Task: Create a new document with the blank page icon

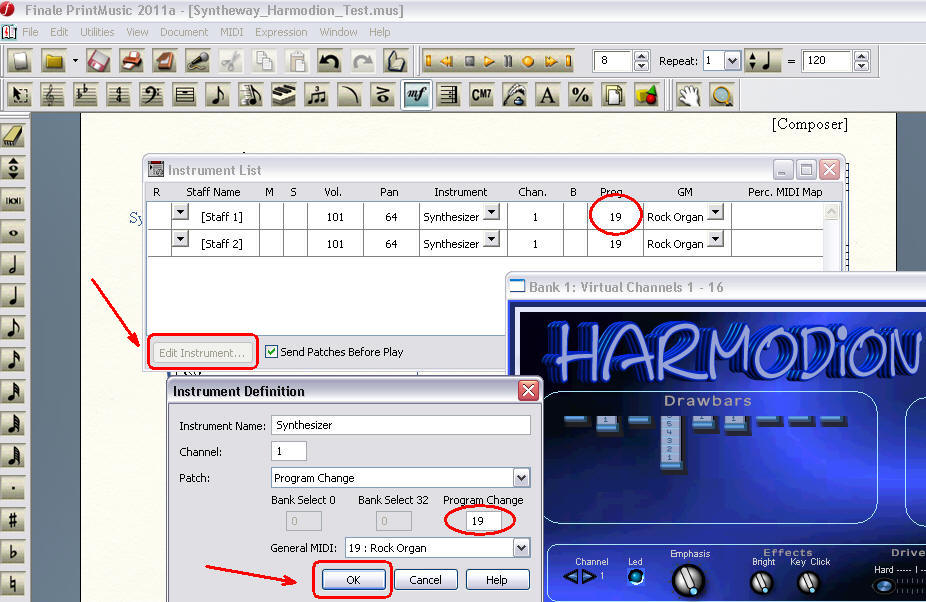Action: (21, 61)
